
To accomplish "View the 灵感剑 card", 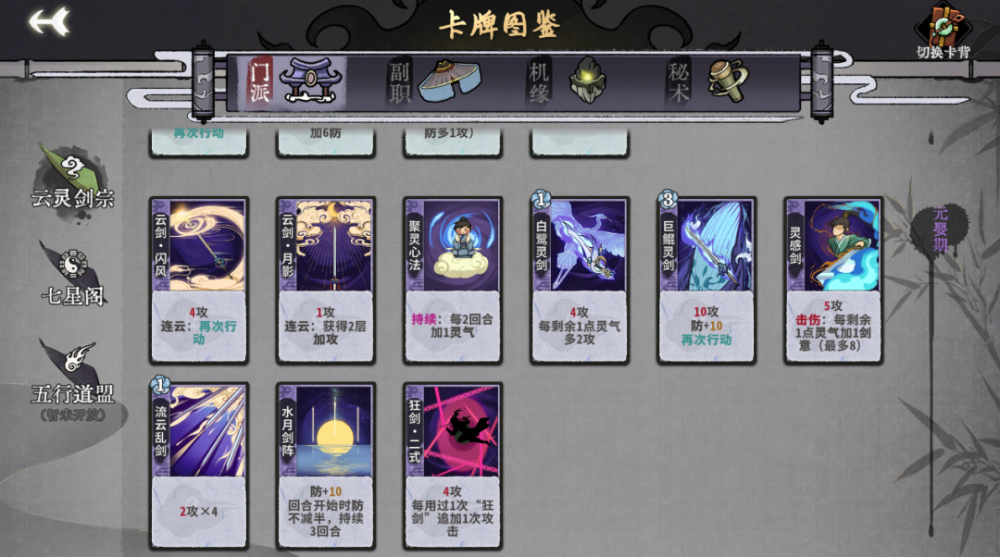I will click(834, 281).
